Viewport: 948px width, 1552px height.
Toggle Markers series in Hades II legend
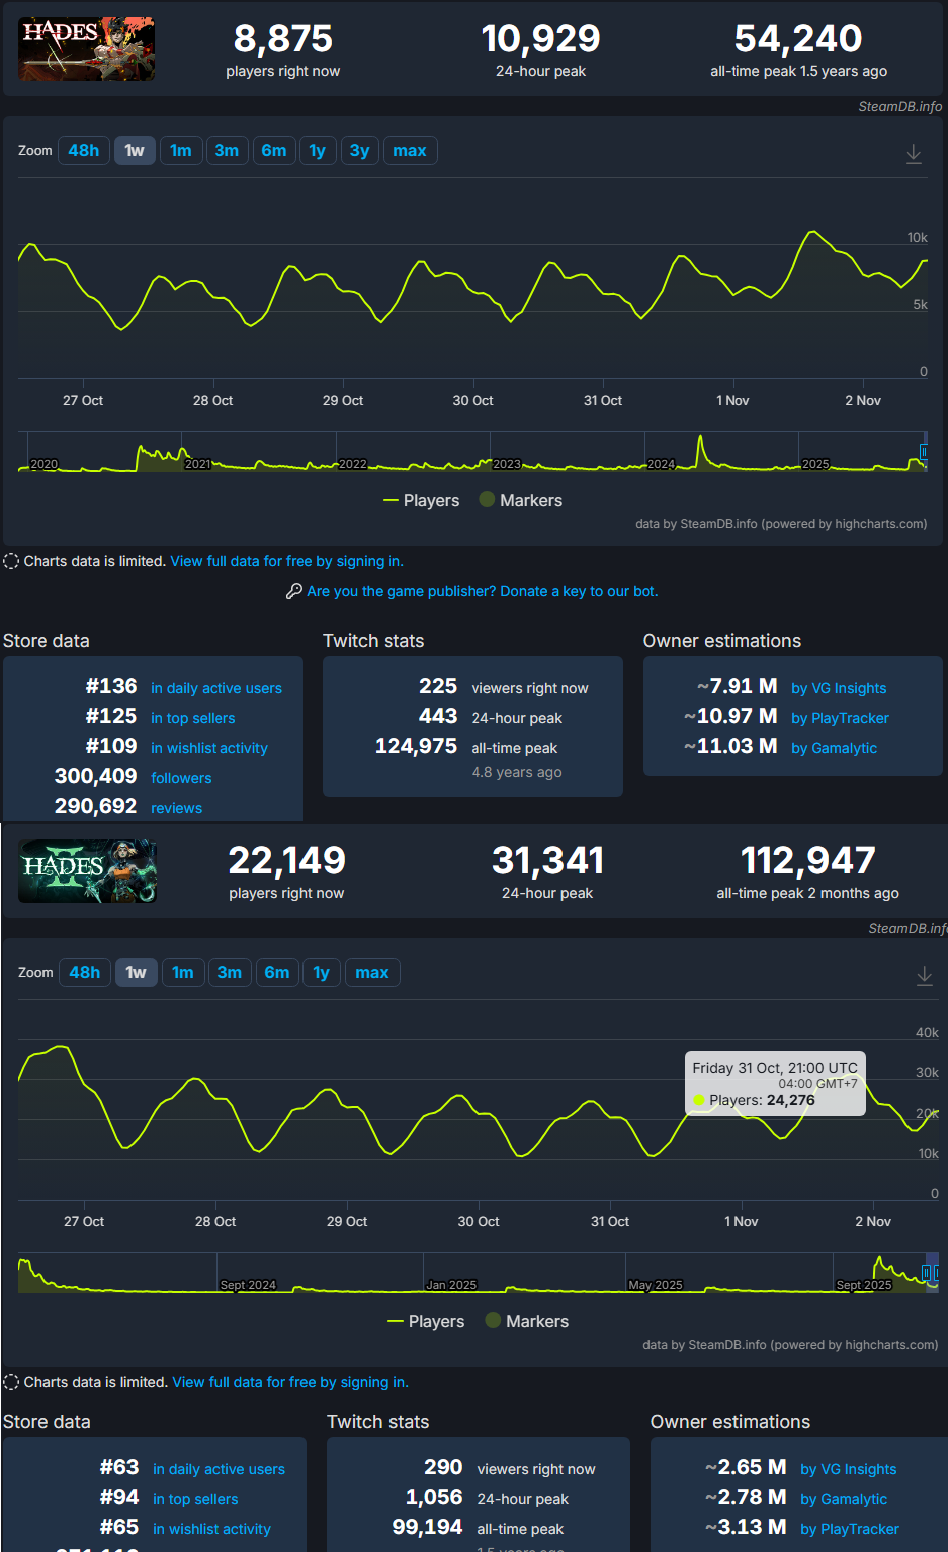click(x=527, y=1321)
